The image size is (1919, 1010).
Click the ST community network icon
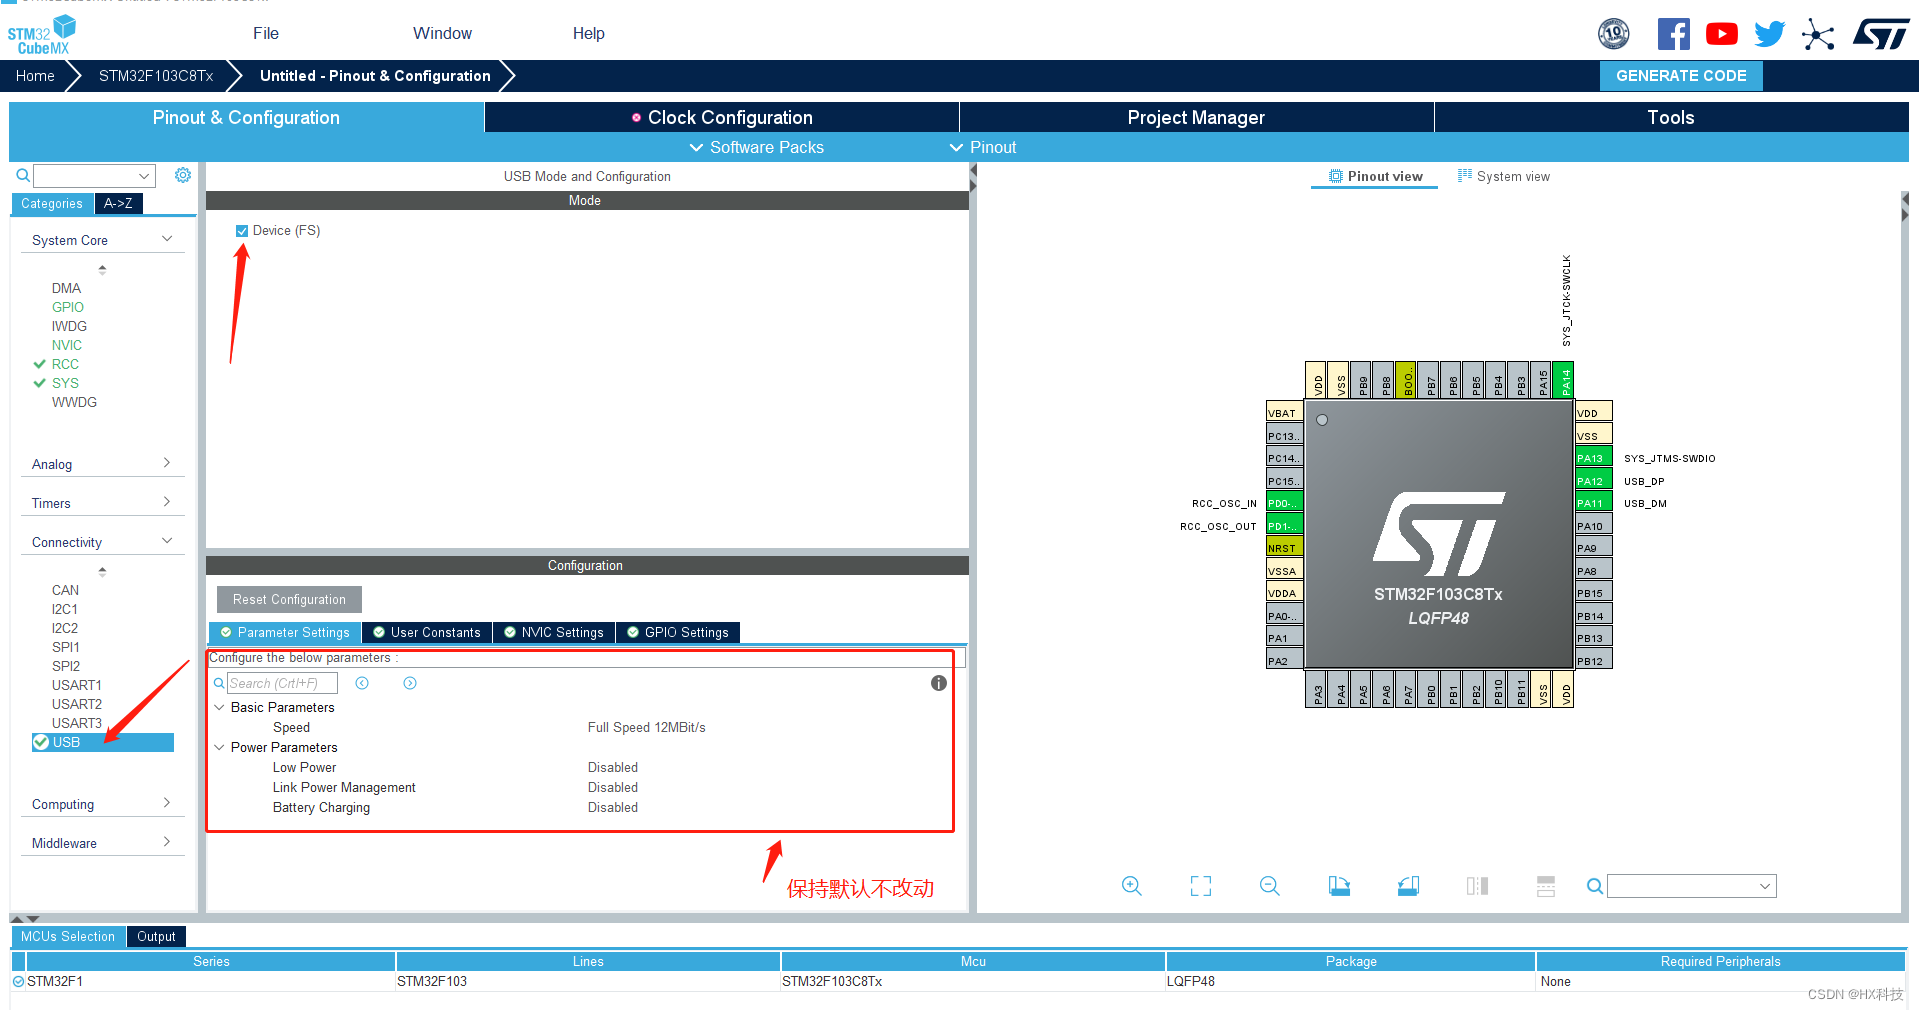[1818, 35]
